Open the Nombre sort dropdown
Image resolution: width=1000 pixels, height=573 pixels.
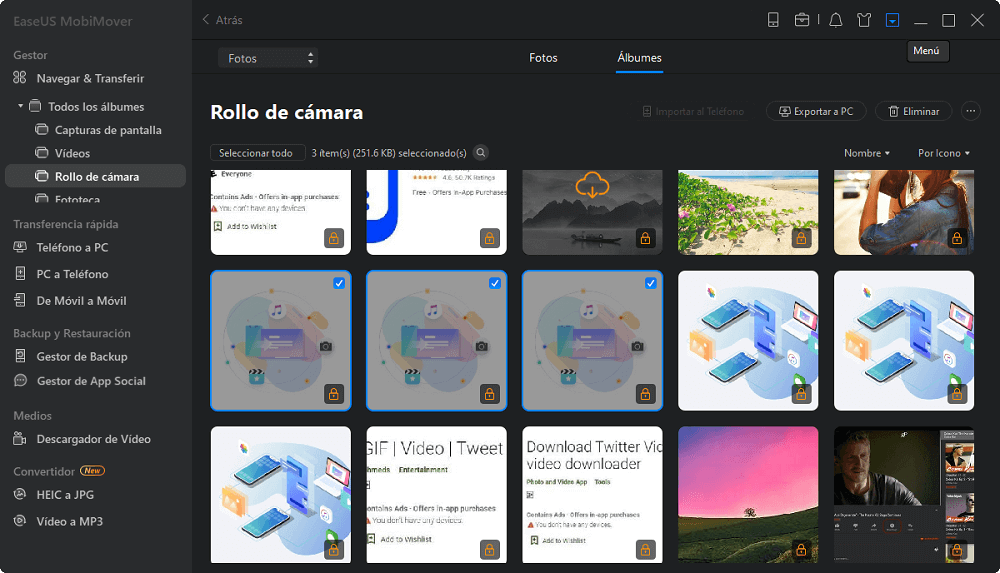coord(867,153)
